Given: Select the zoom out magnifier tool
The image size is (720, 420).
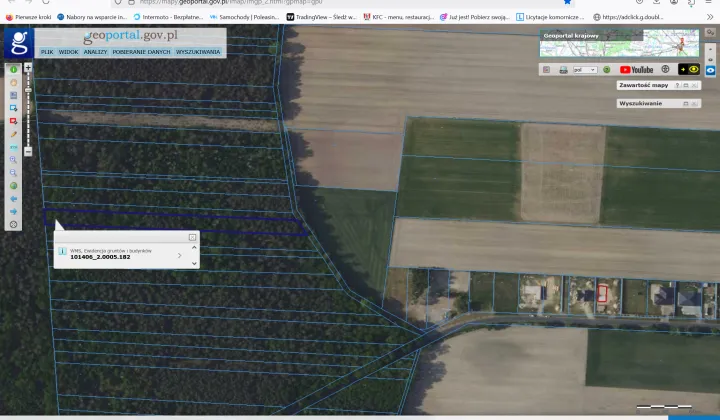Looking at the screenshot, I should [x=14, y=173].
